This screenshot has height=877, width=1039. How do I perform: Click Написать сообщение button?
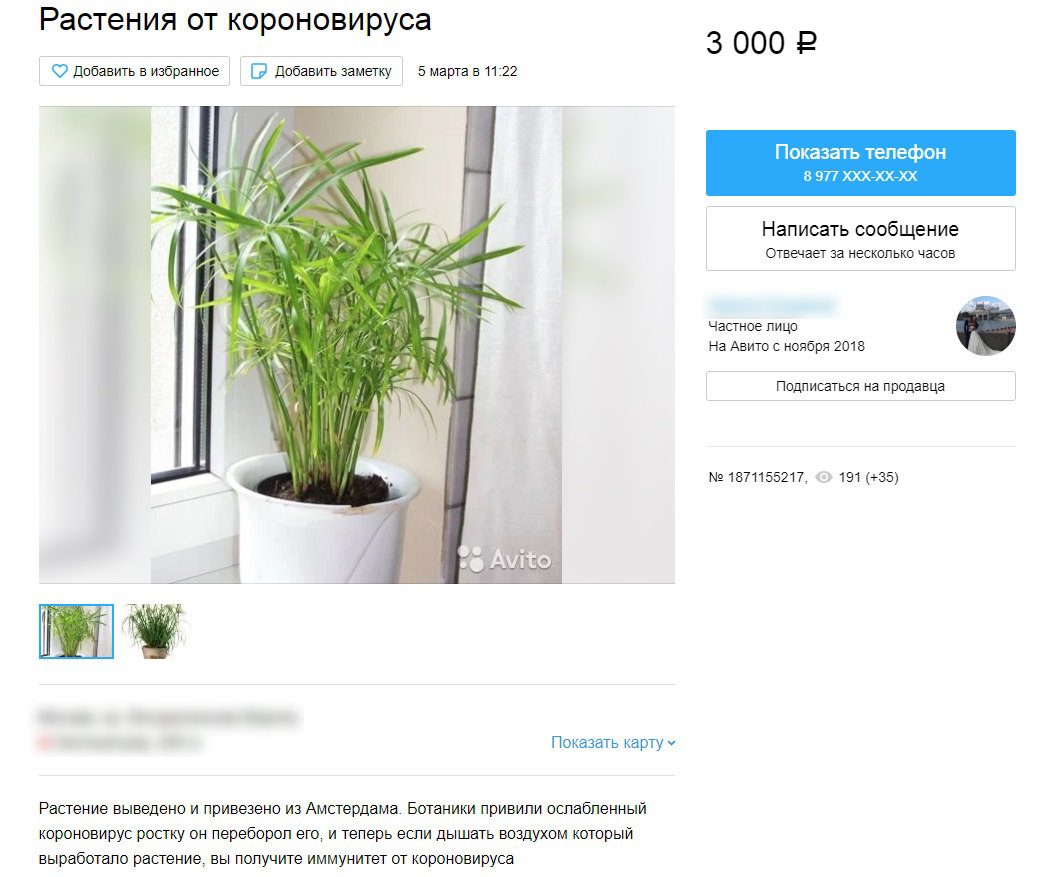[860, 238]
